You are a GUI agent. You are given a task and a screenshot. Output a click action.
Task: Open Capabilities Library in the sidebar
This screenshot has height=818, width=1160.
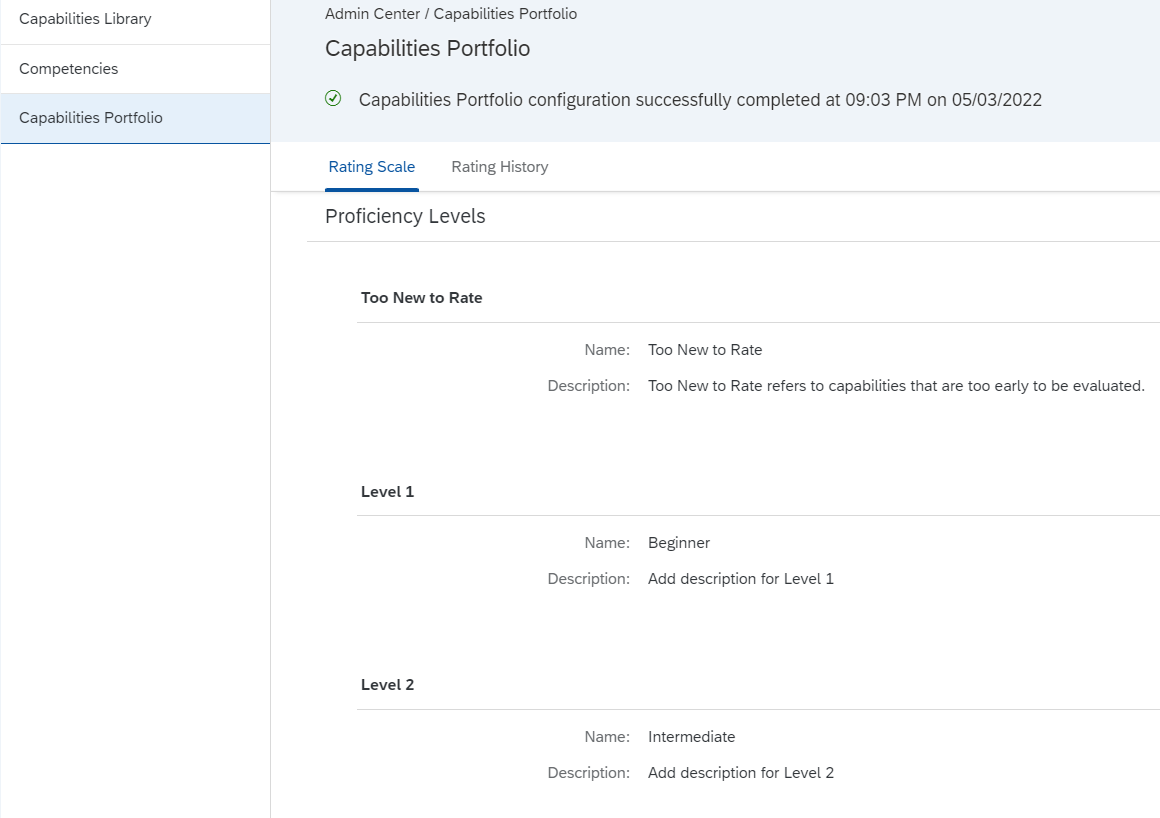(135, 19)
